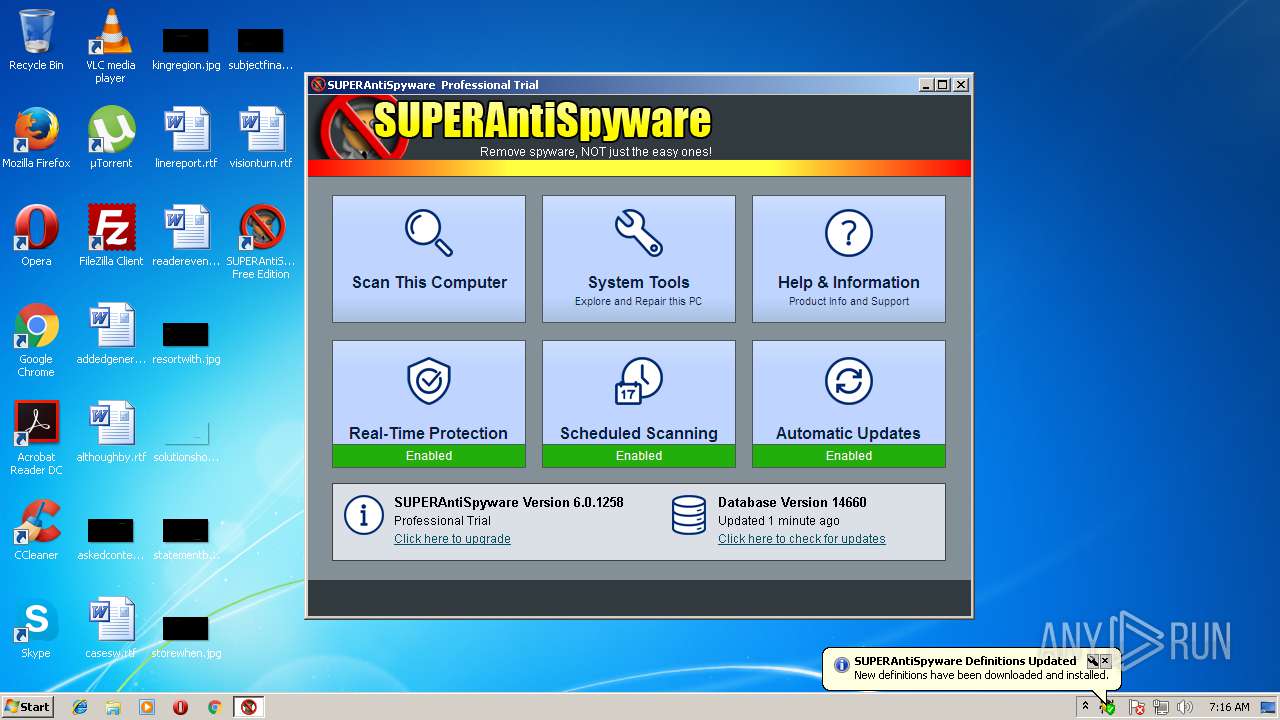Select kingregion.jpg file on desktop
This screenshot has width=1280, height=720.
point(186,48)
